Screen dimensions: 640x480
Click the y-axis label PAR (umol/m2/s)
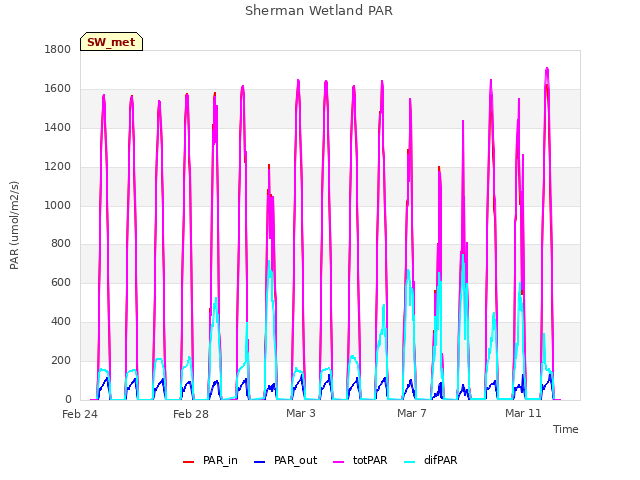click(x=14, y=225)
